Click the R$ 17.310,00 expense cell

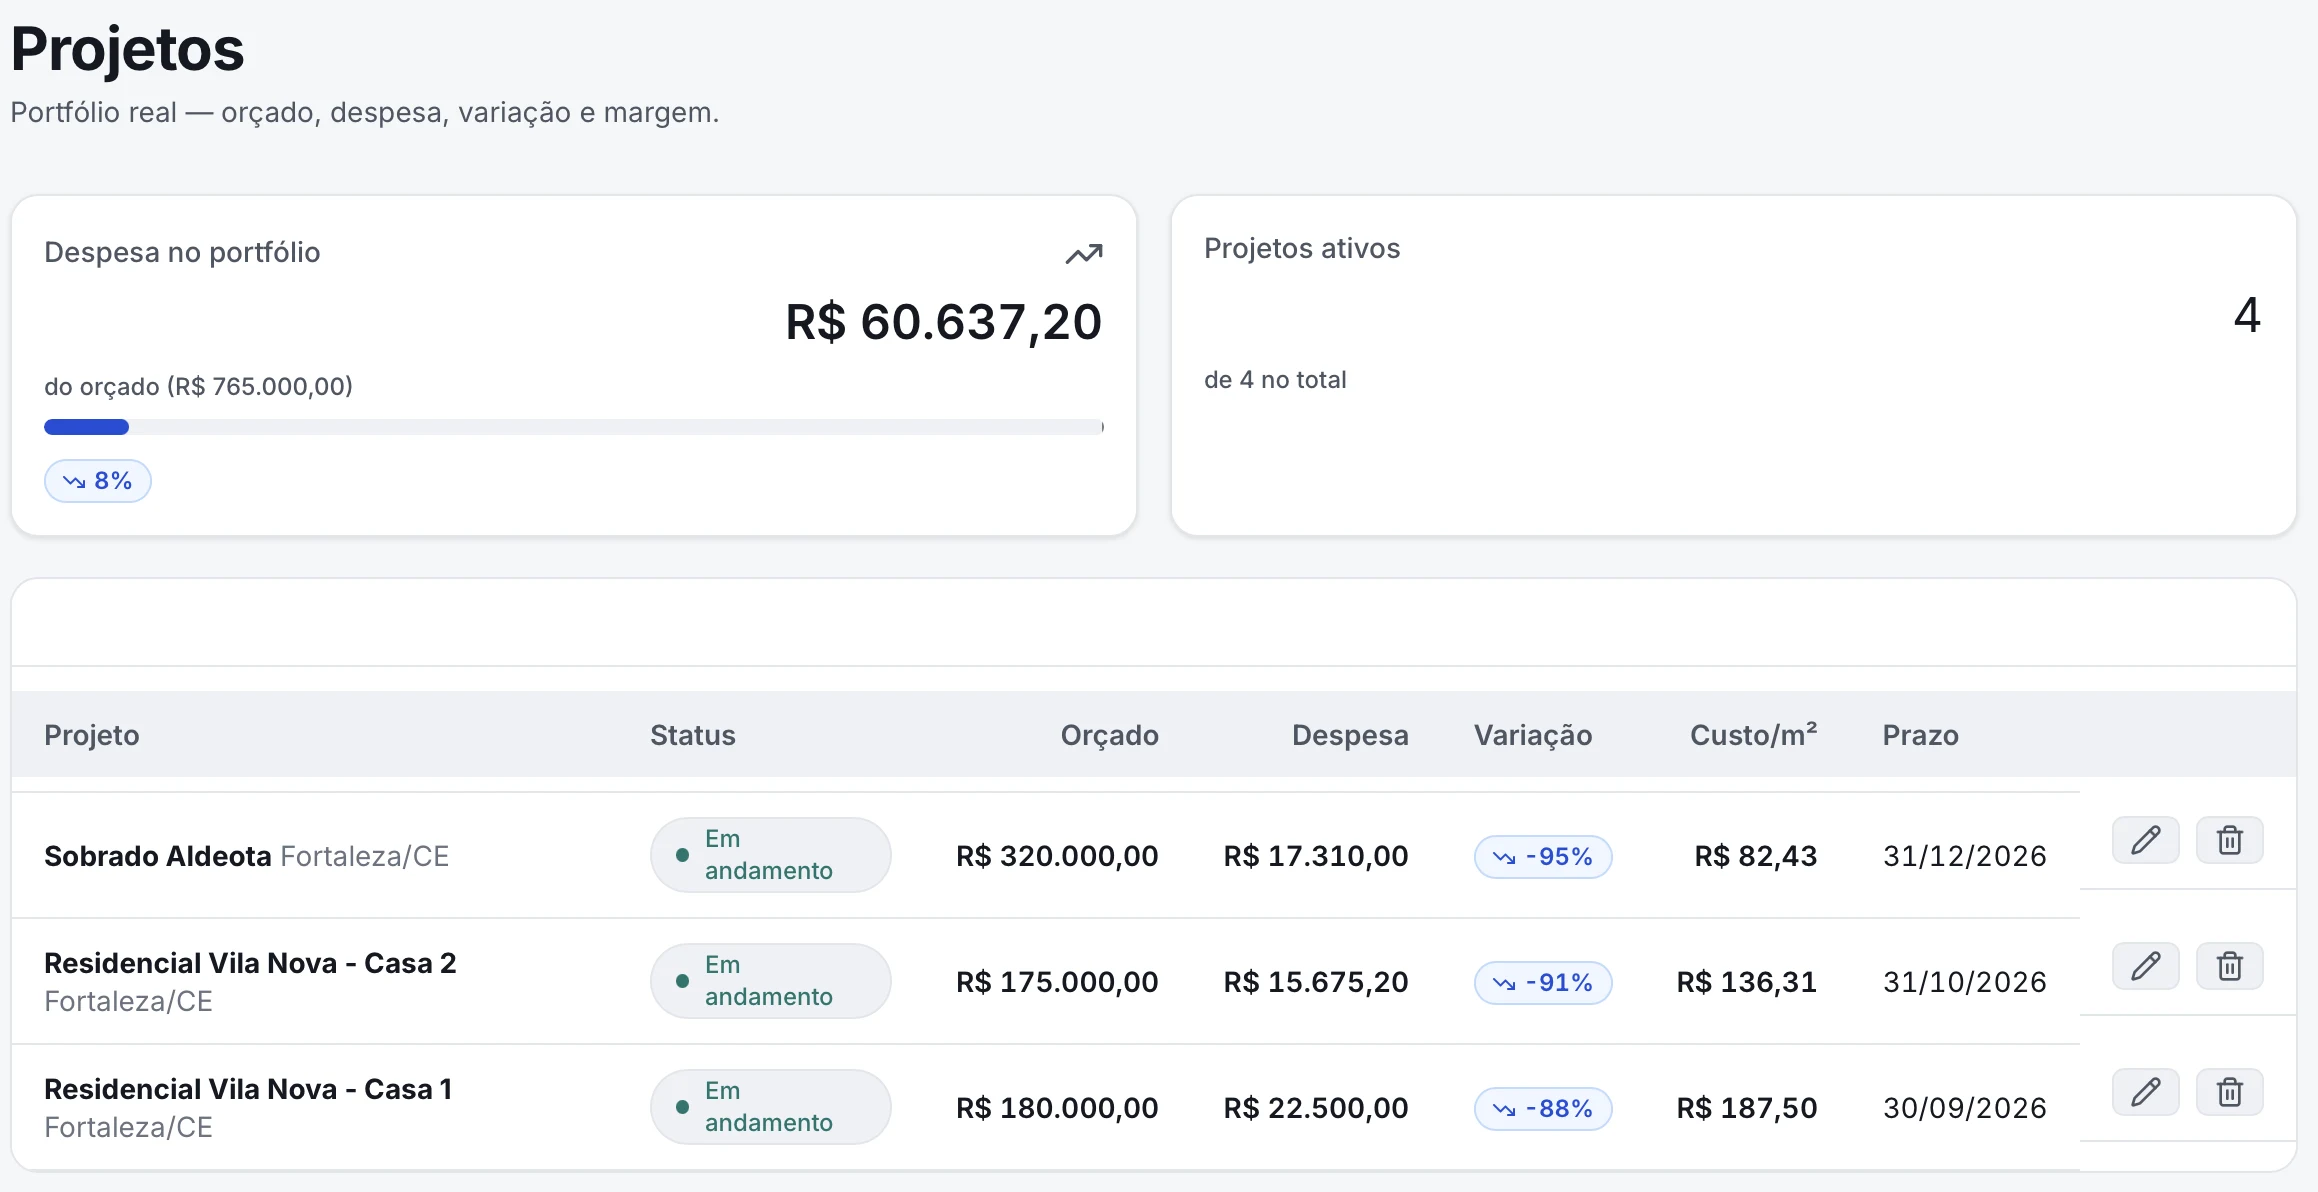[x=1316, y=856]
